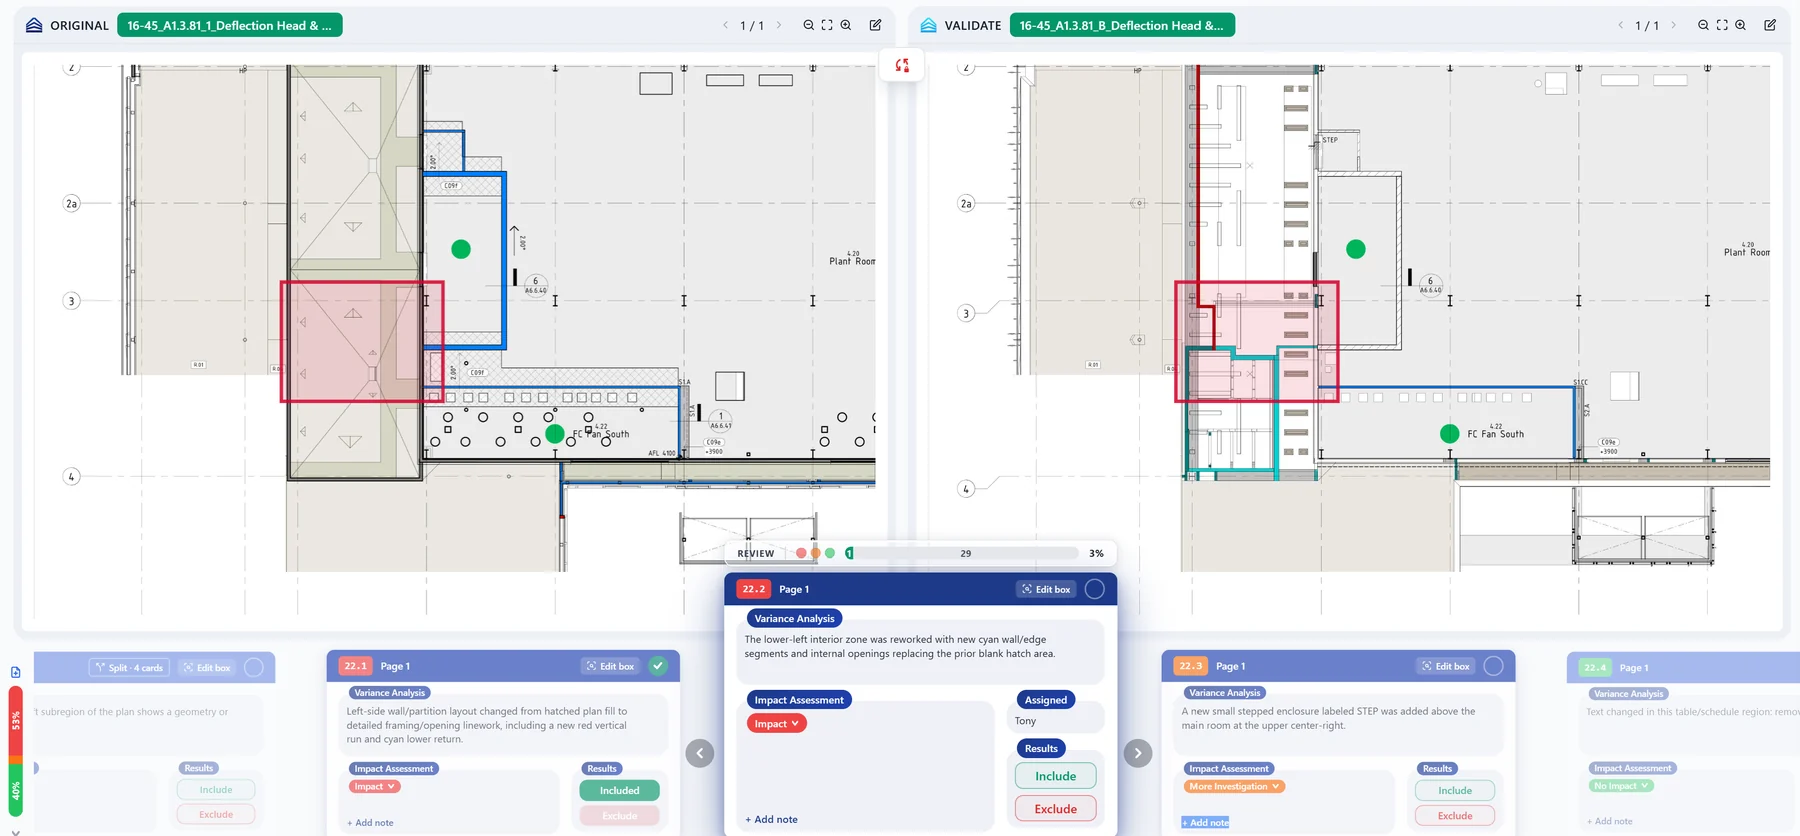Zoom in on the Original drawing viewer
Screen dimensions: 1800x836
pos(846,25)
